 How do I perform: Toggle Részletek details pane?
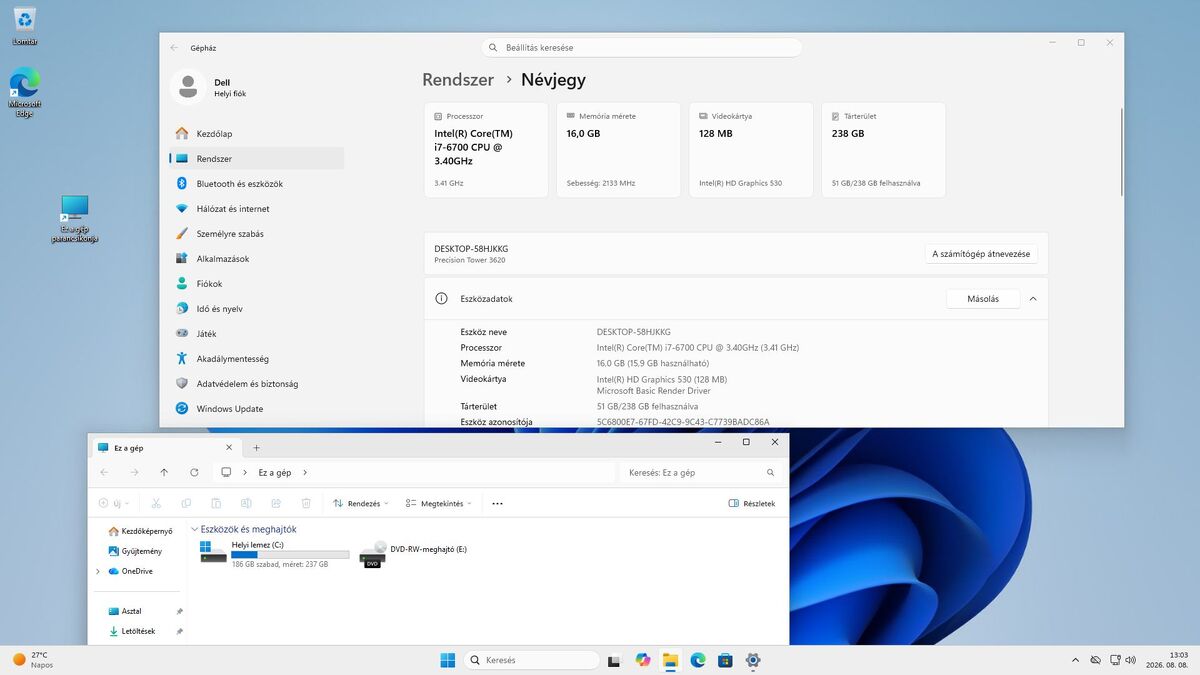coord(752,503)
